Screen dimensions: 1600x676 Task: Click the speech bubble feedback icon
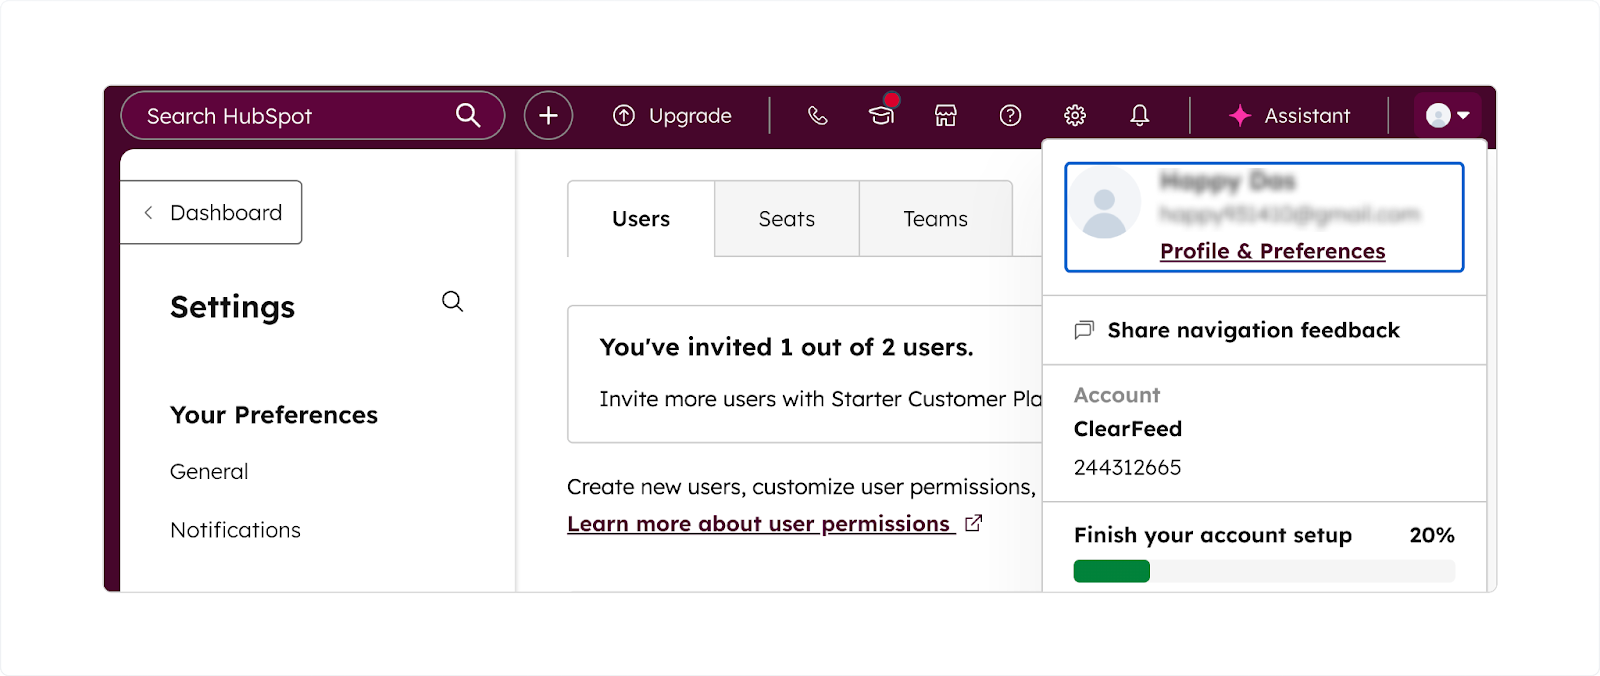(1084, 330)
